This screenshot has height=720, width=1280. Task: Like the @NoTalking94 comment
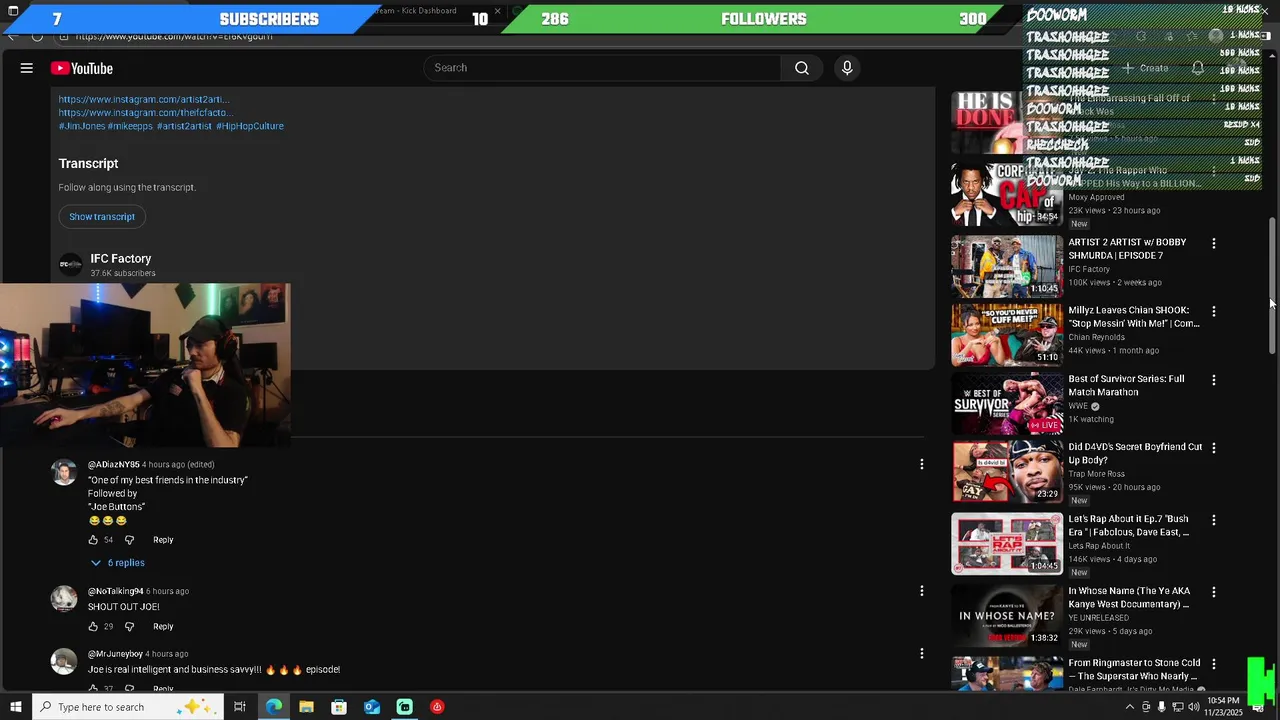93,627
